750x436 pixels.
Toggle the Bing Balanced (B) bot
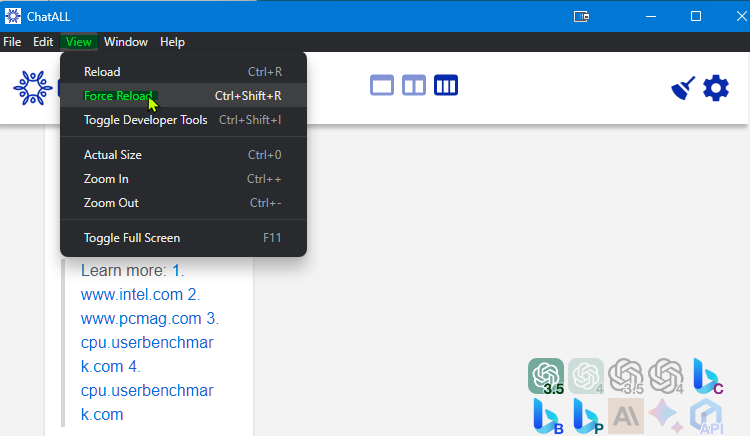pos(548,416)
